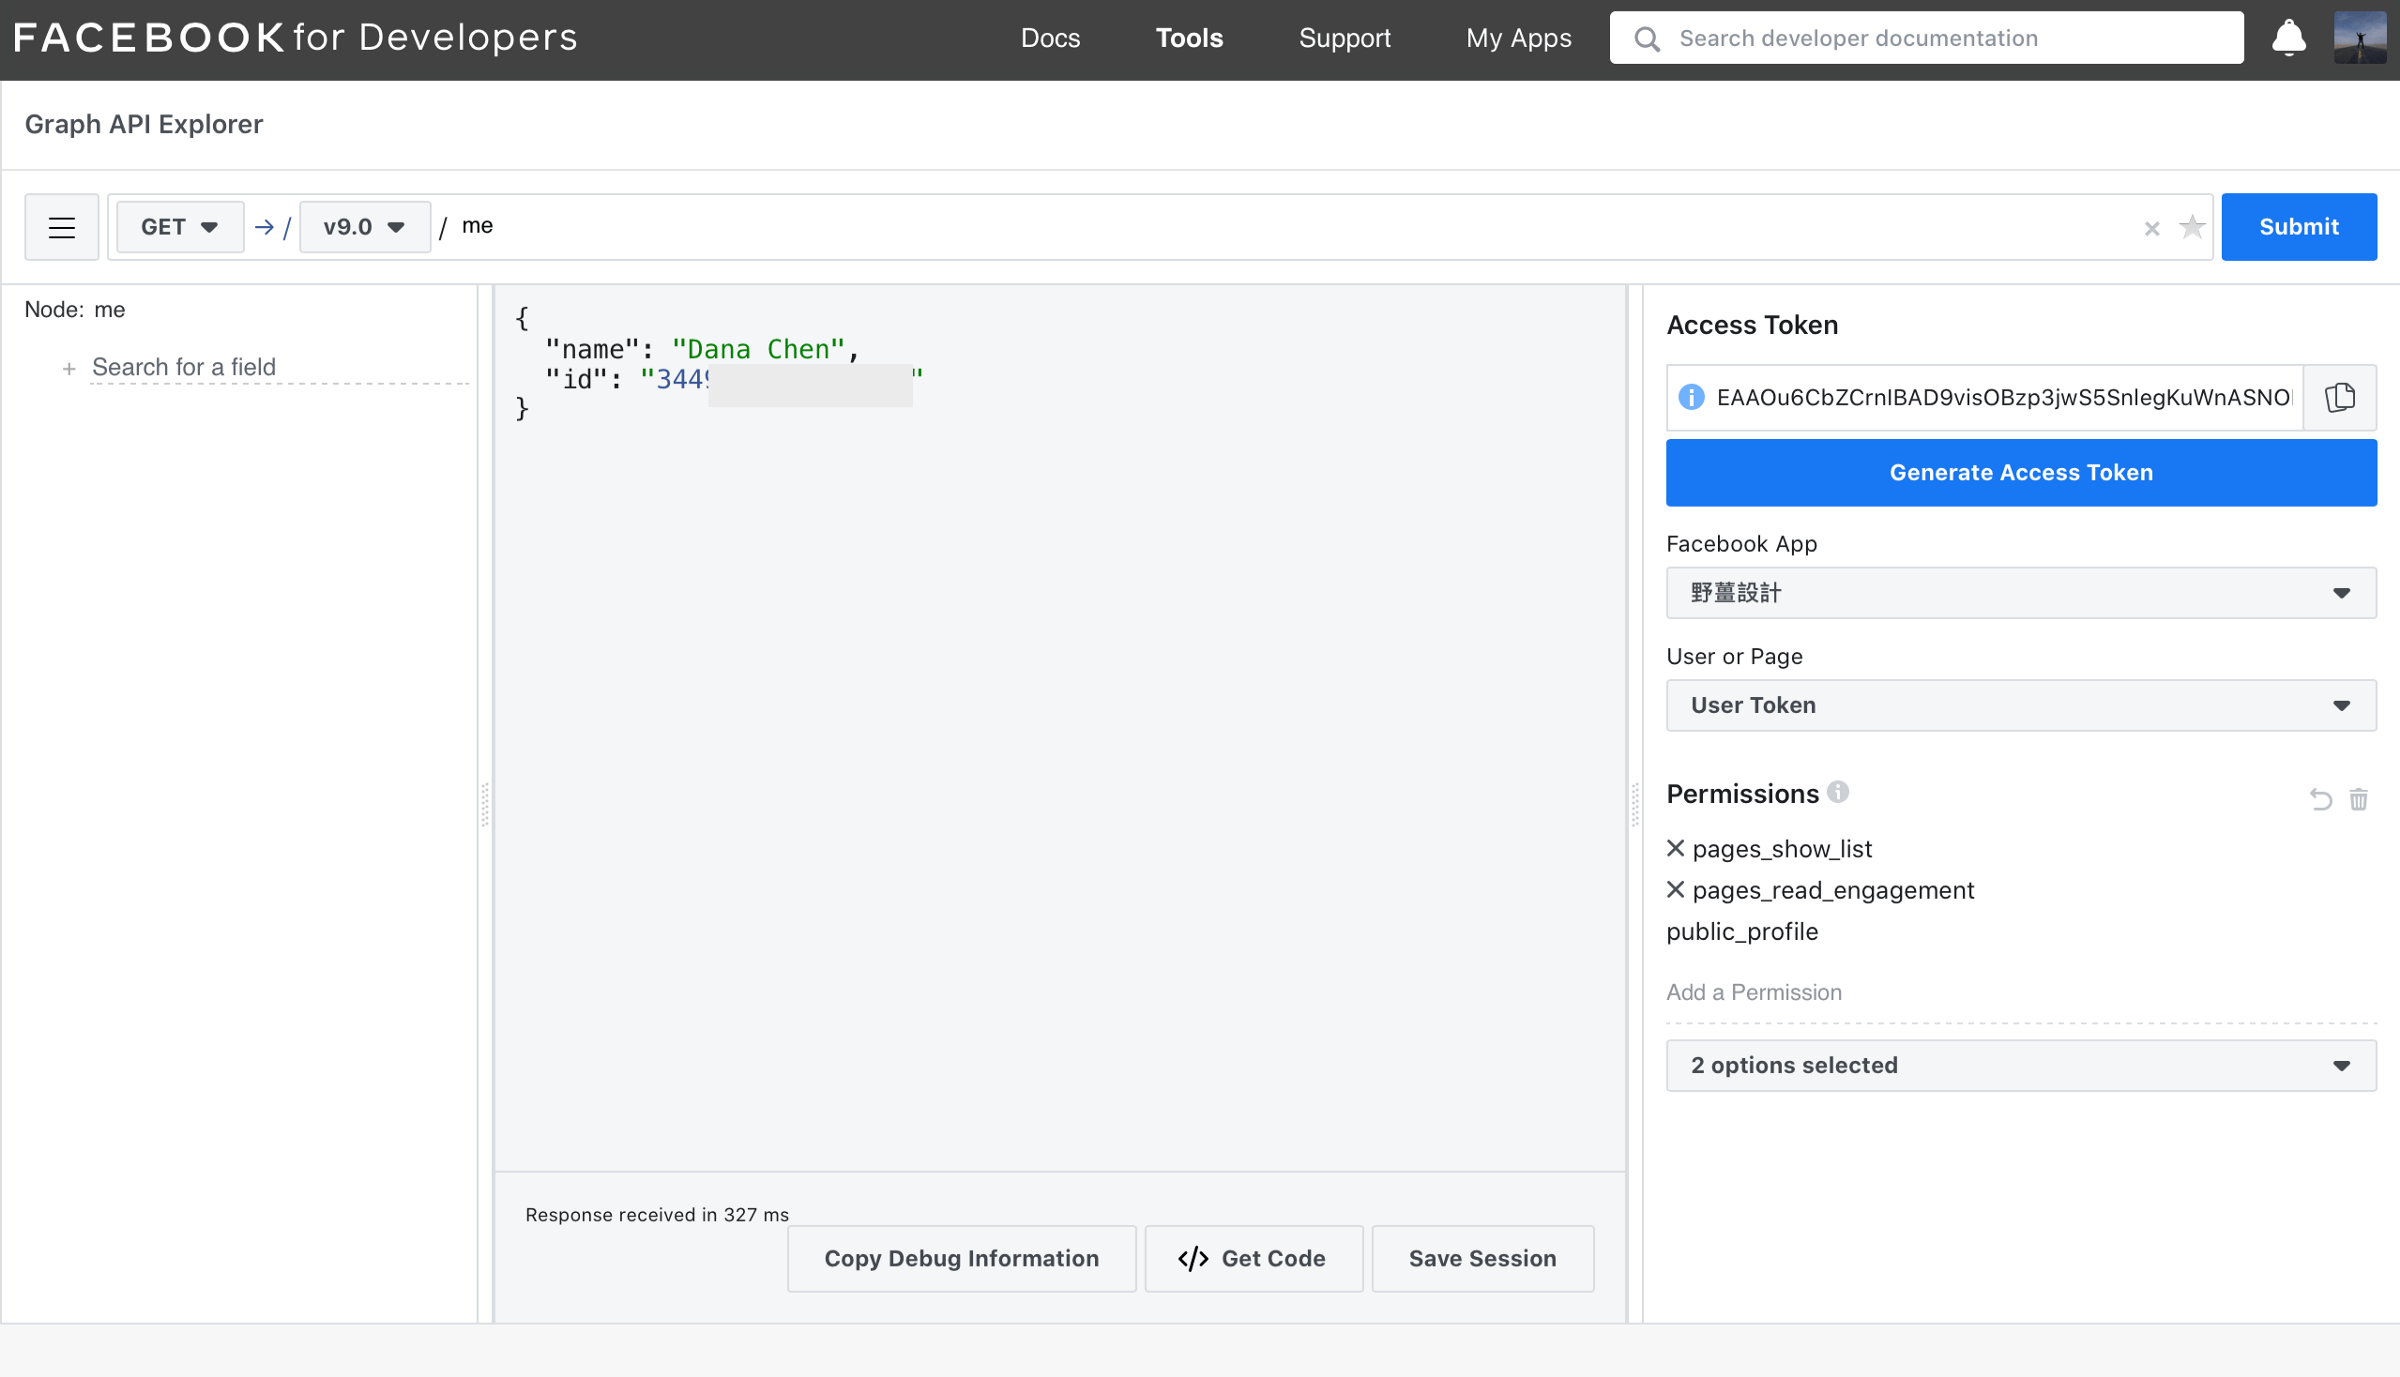Click the Search for a field input
The image size is (2400, 1377).
point(280,367)
